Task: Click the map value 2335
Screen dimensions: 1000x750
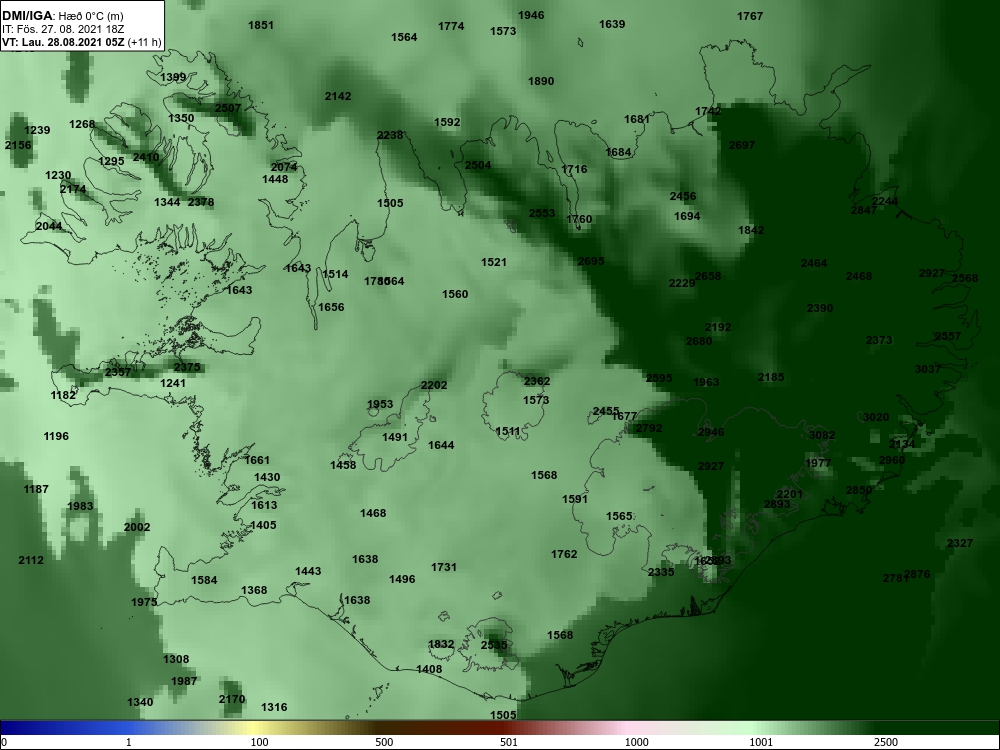Action: point(661,572)
